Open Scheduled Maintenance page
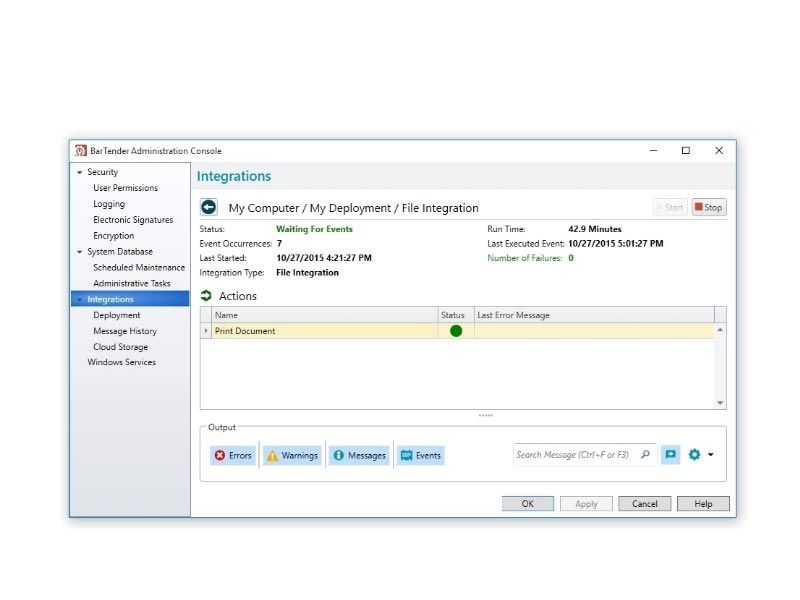The height and width of the screenshot is (600, 800). (x=139, y=267)
